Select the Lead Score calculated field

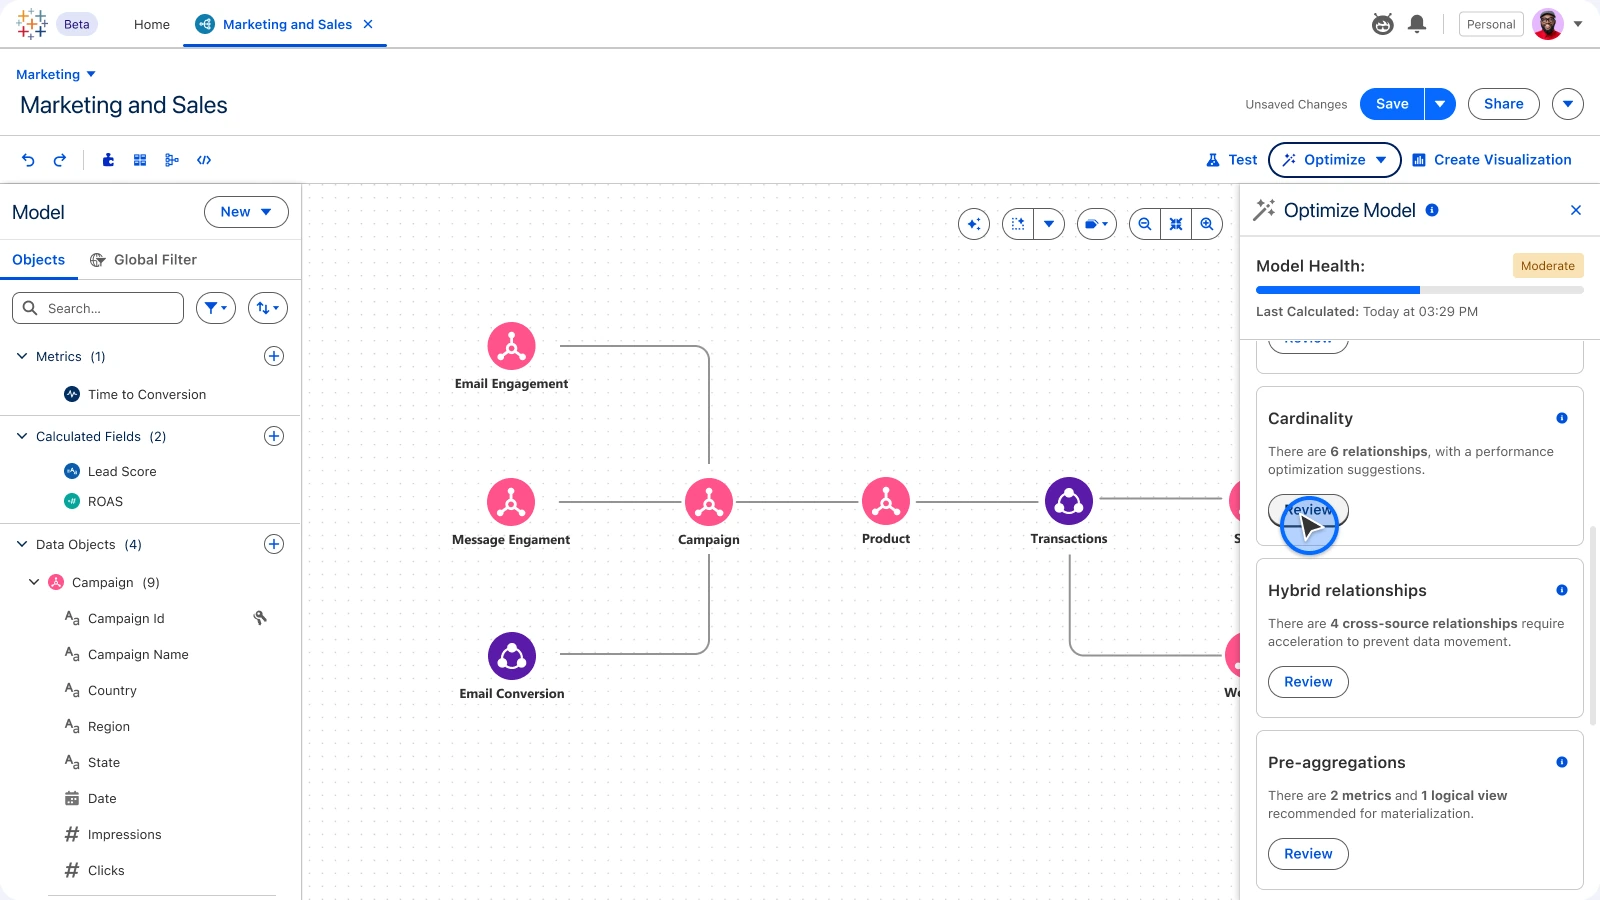click(x=110, y=471)
